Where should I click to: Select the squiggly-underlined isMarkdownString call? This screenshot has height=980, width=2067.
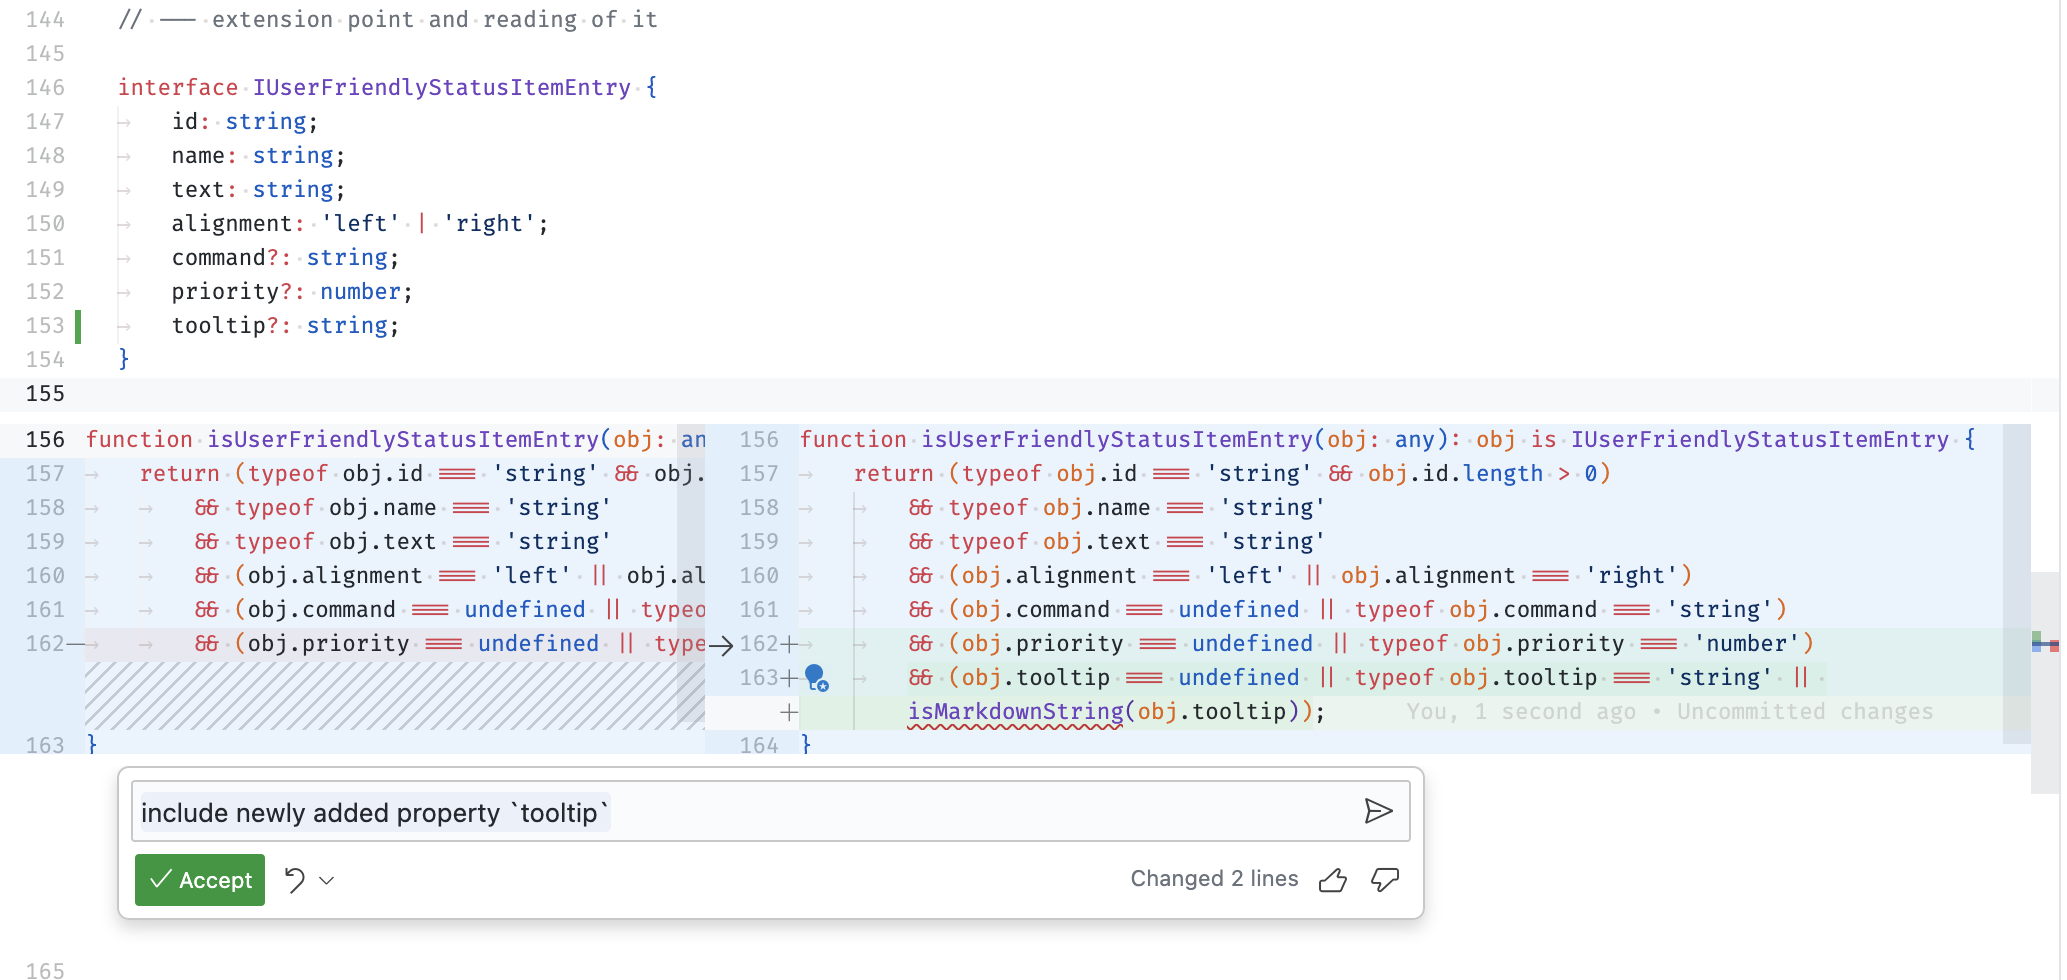click(x=1015, y=711)
